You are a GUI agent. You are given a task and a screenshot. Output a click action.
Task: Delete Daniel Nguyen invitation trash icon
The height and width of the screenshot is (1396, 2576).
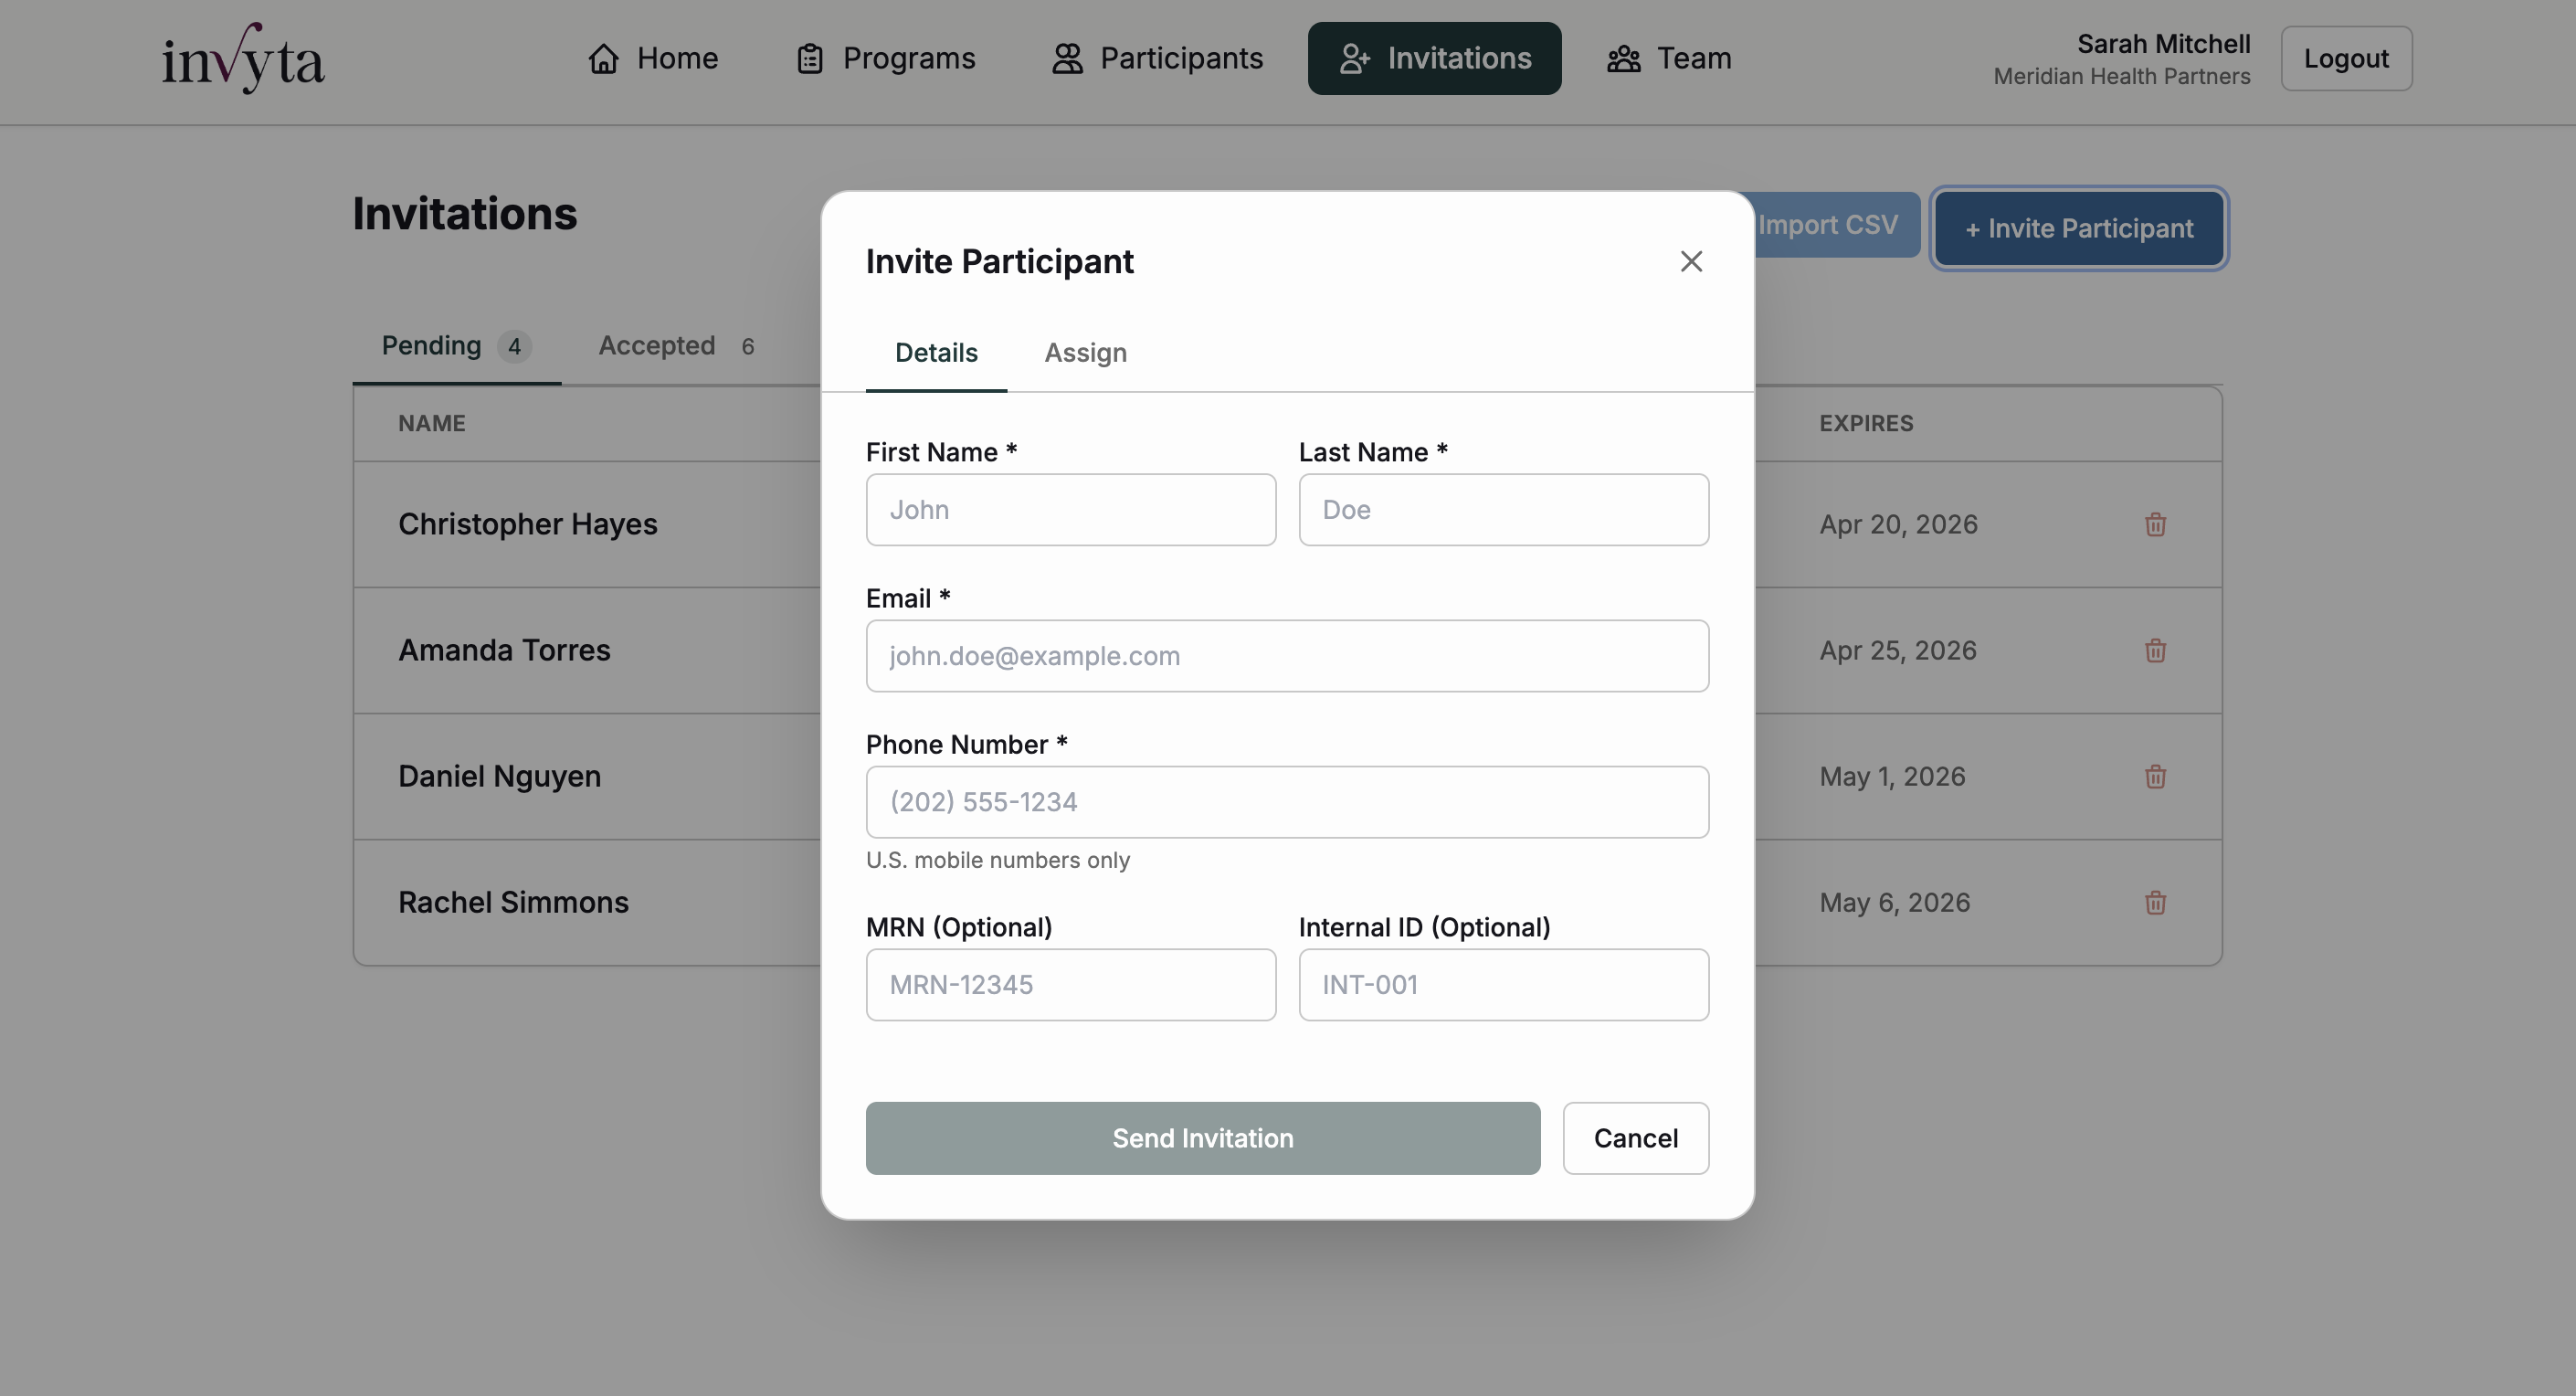point(2155,776)
